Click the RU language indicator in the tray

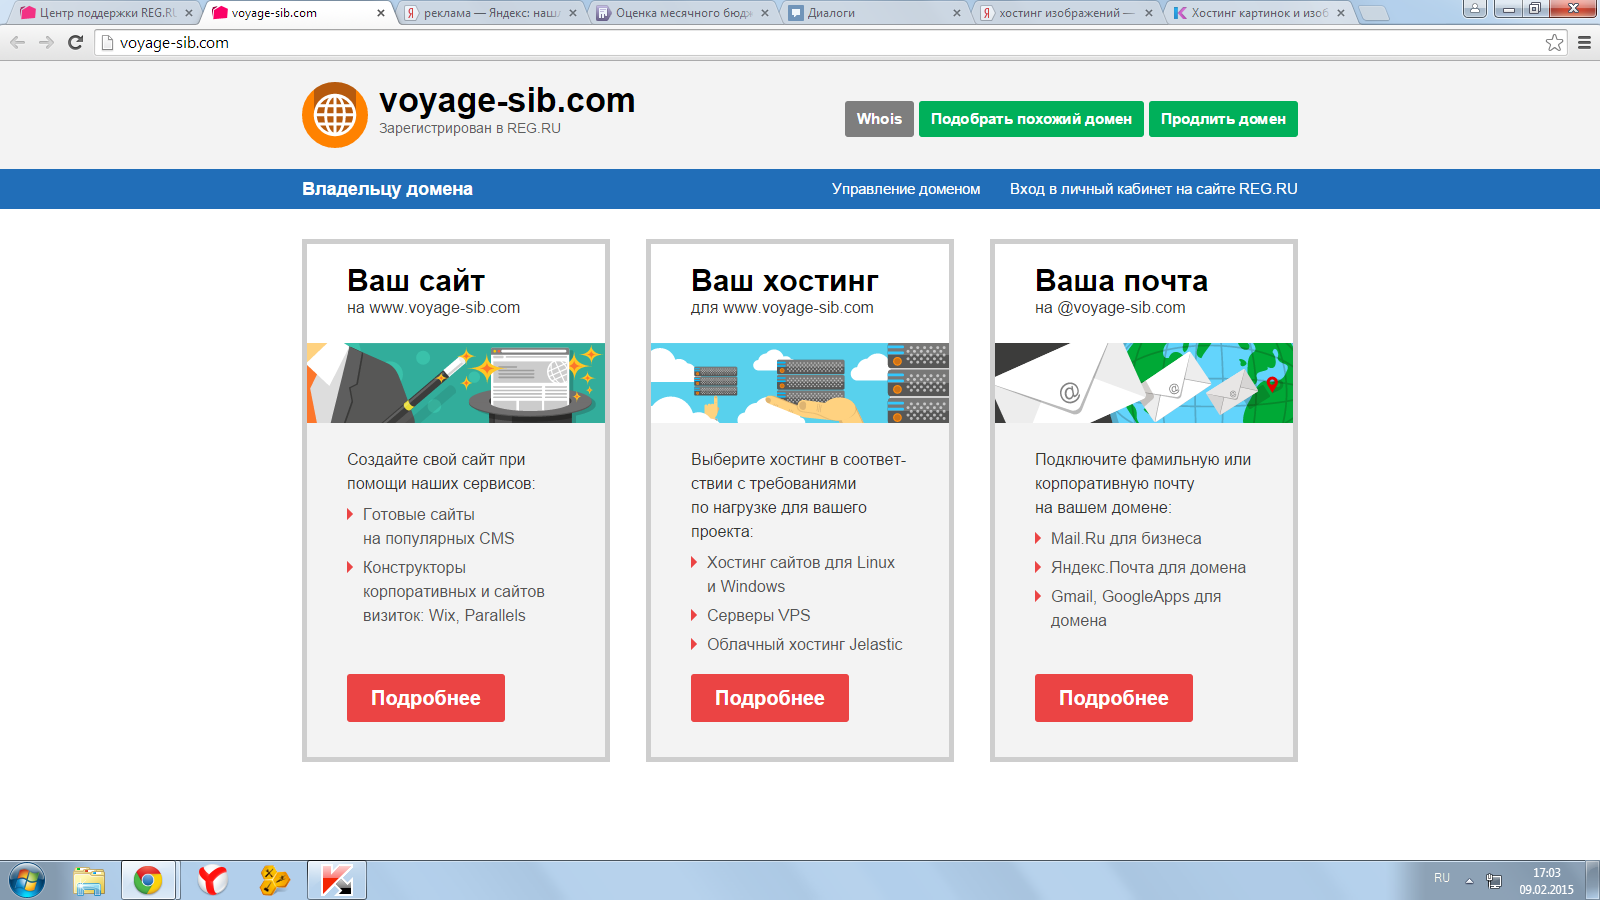pyautogui.click(x=1442, y=878)
